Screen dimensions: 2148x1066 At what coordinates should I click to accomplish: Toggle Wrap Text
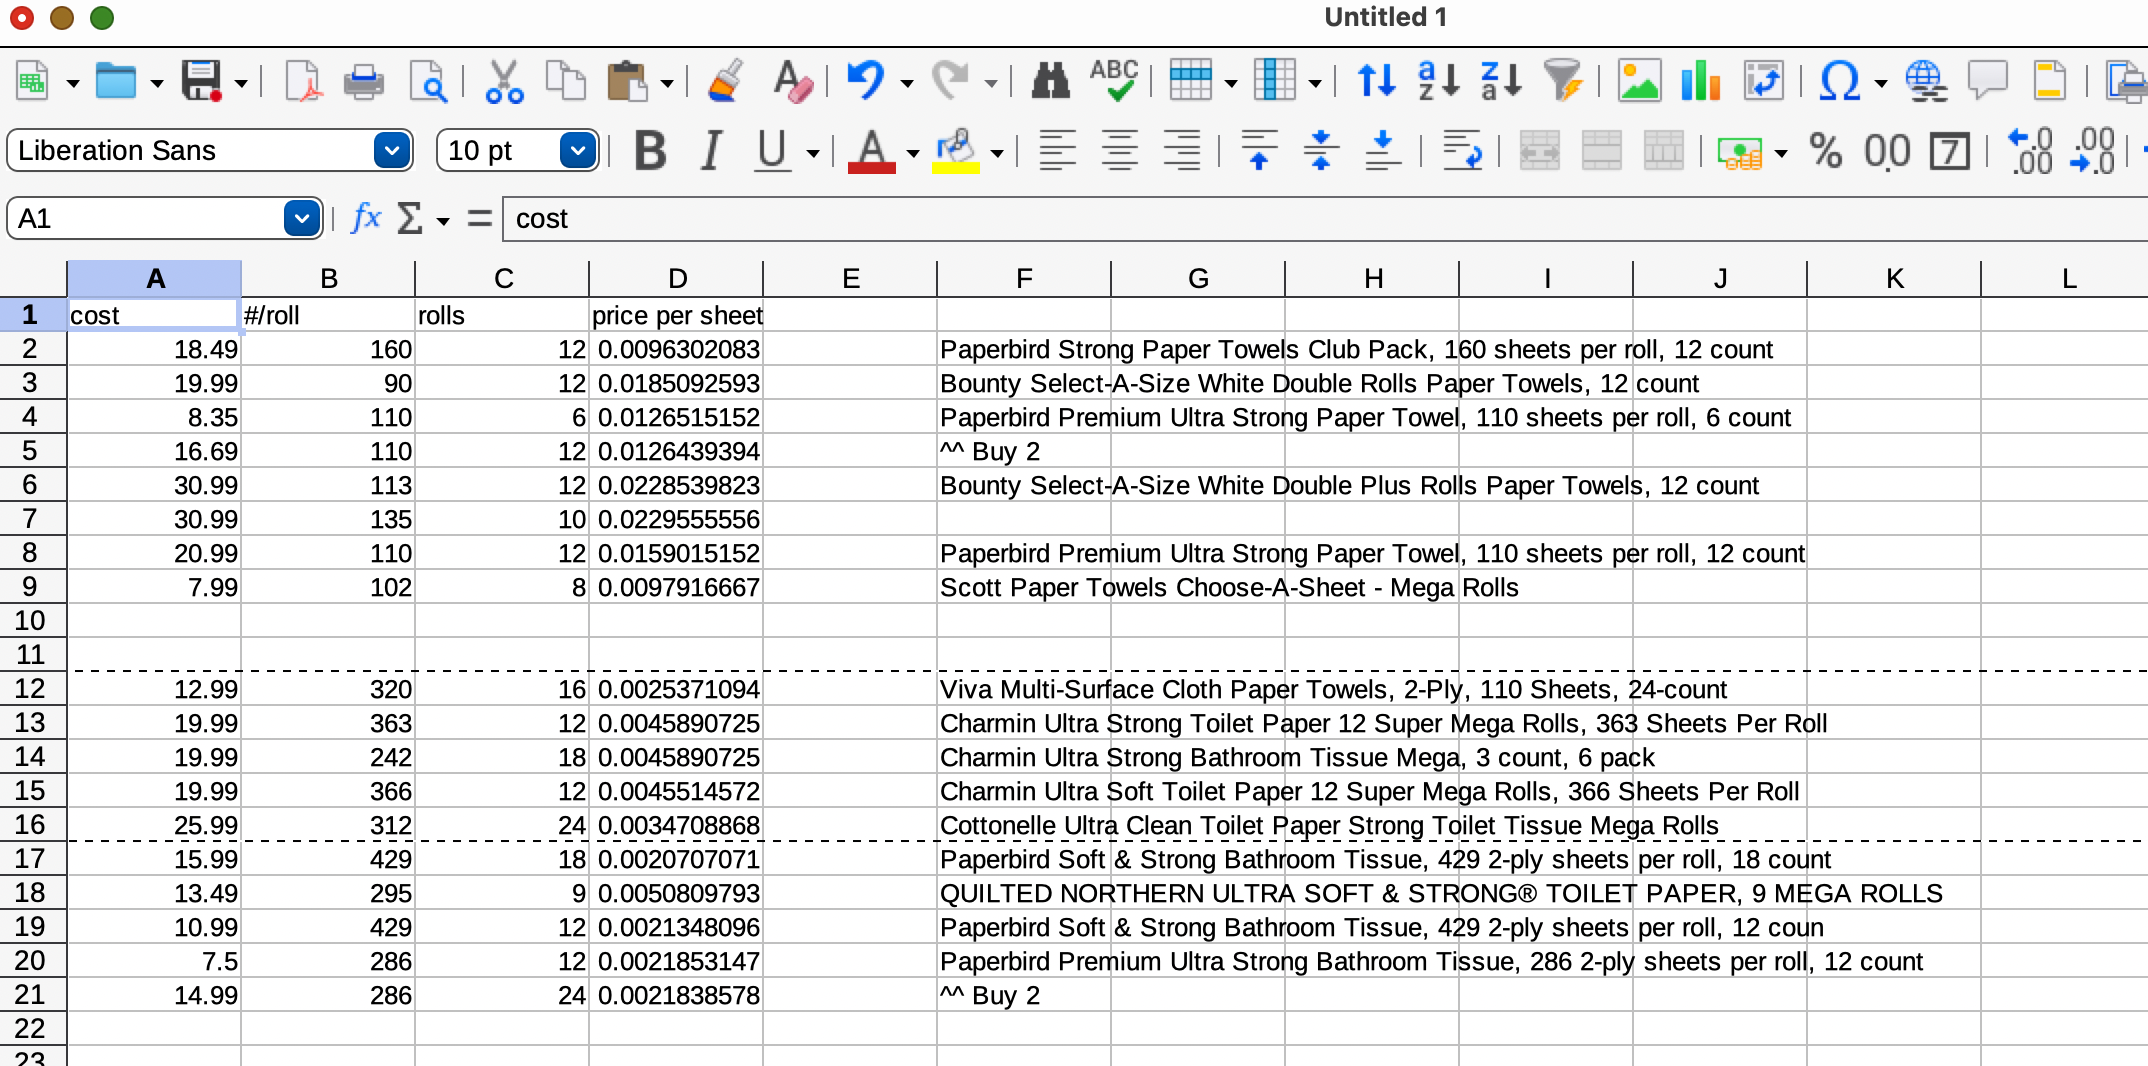point(1462,152)
